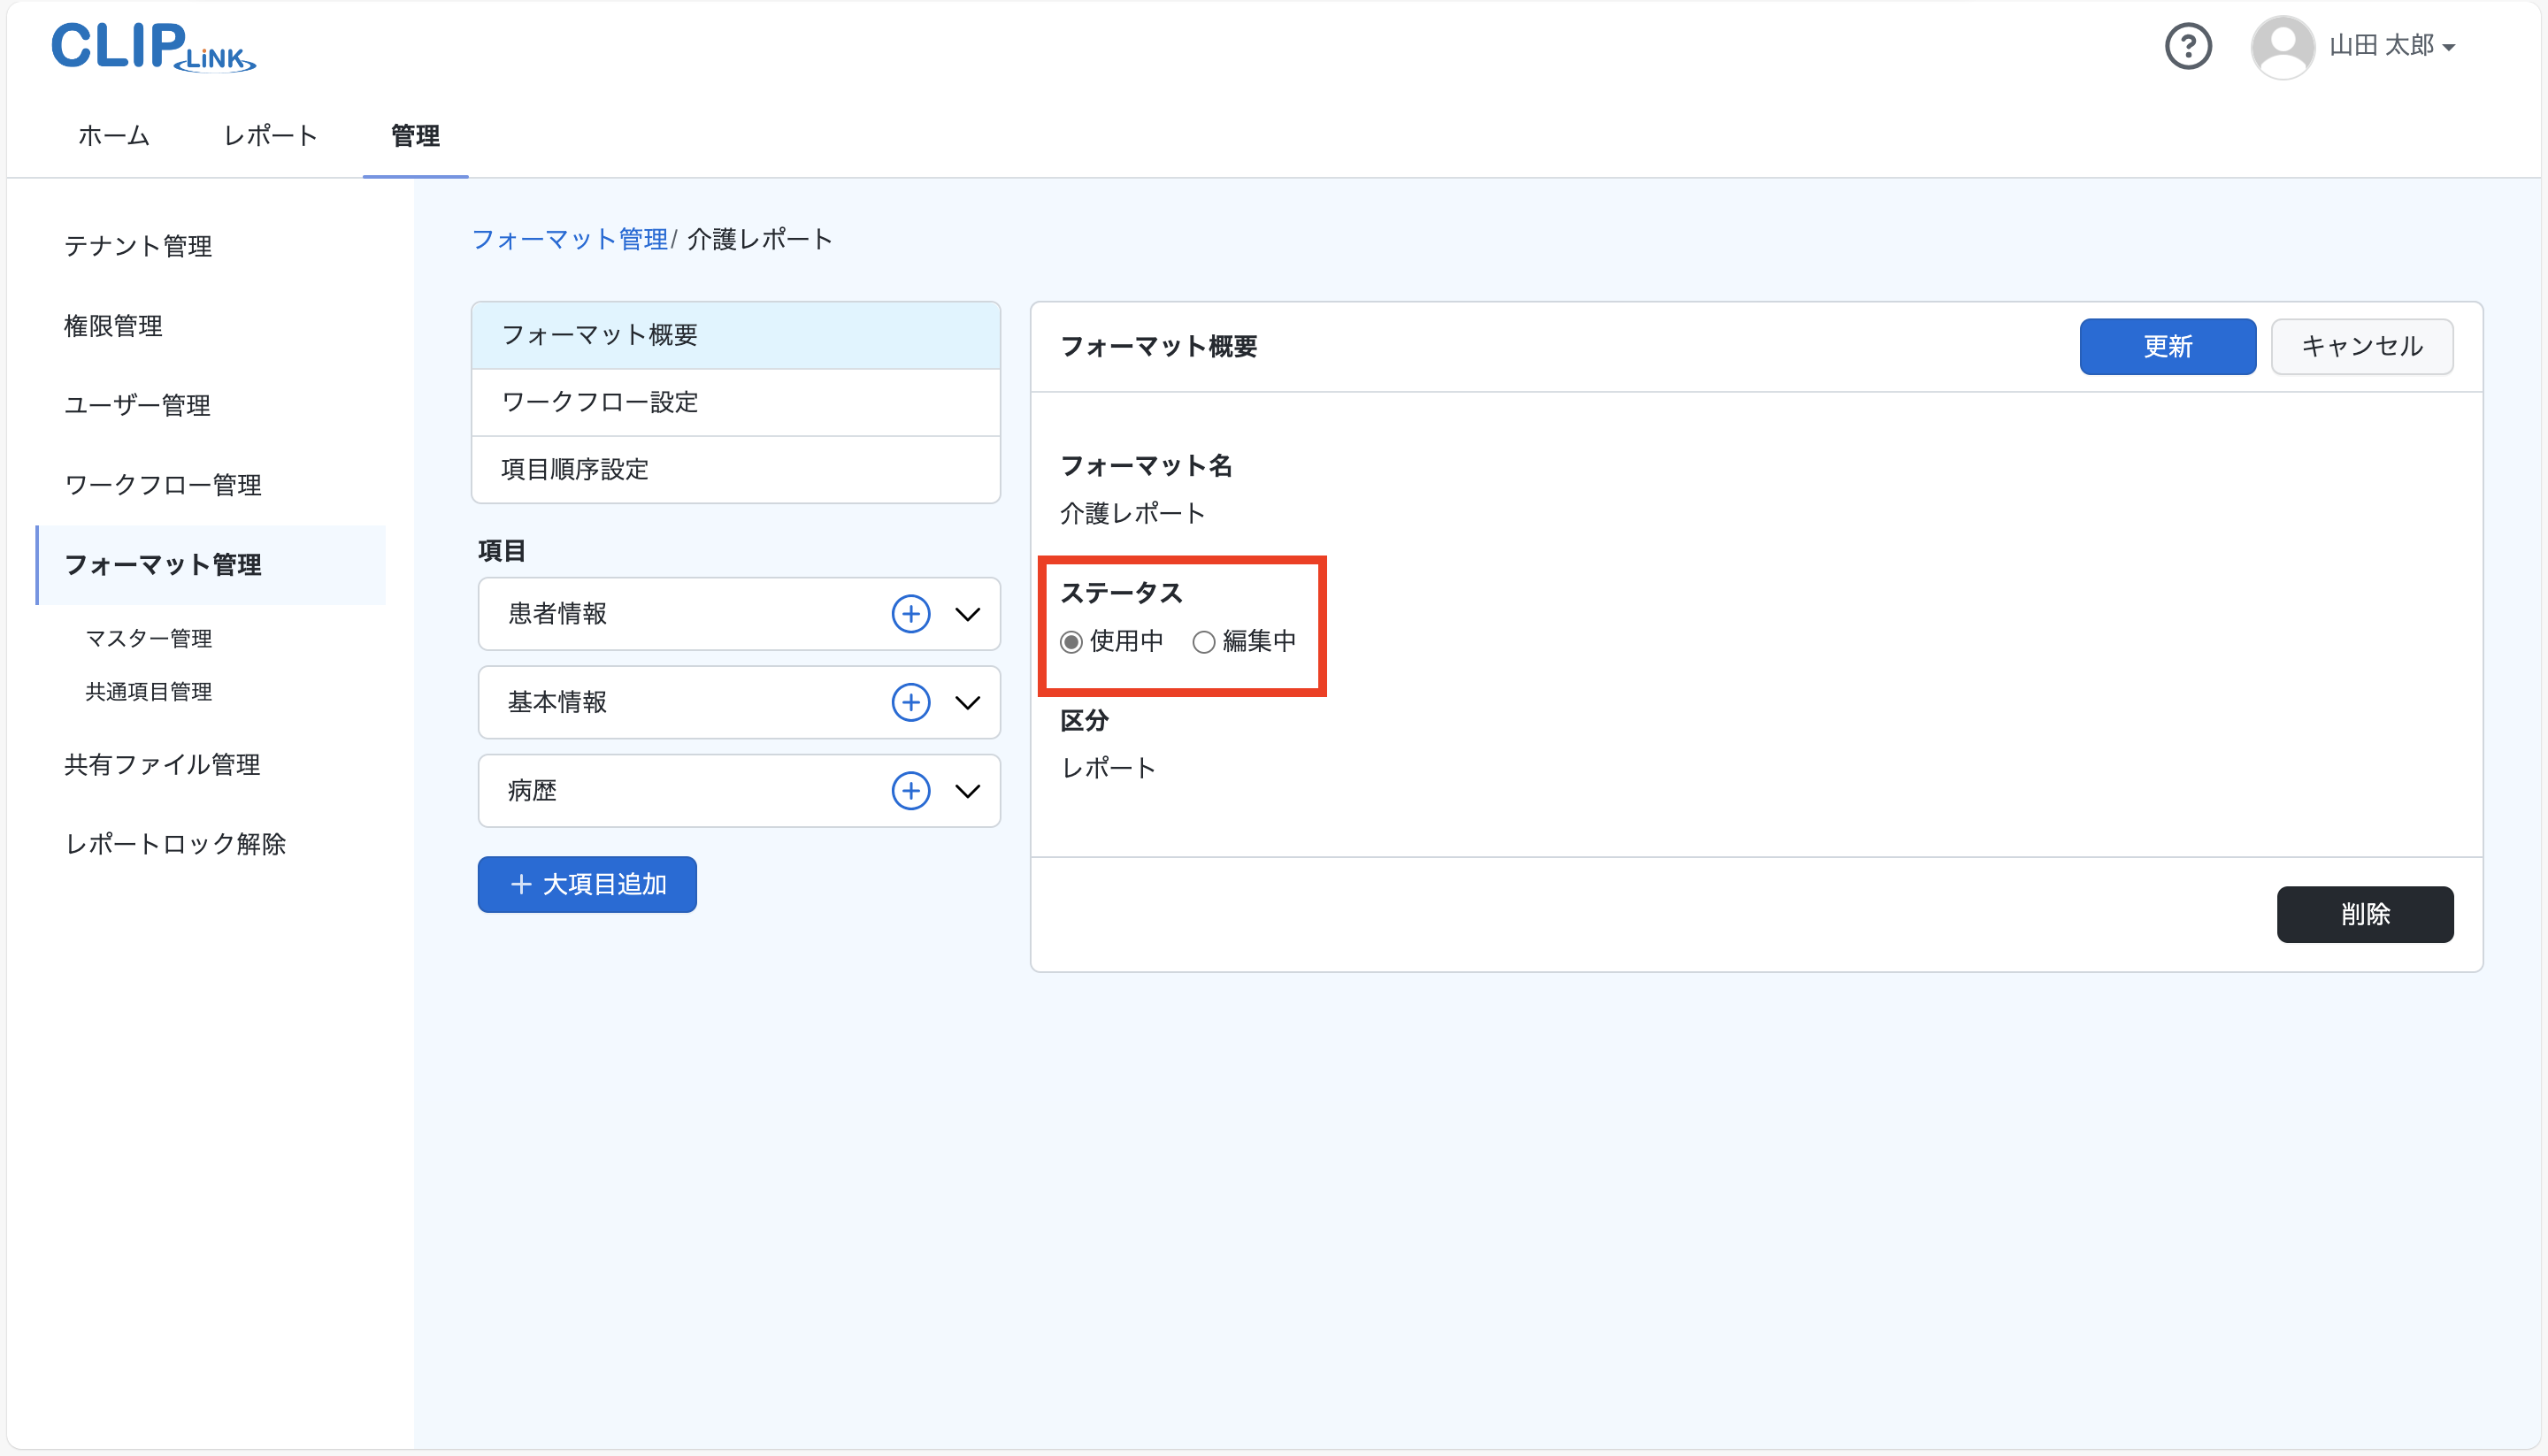Viewport: 2548px width, 1456px height.
Task: Click the help question mark icon
Action: coord(2187,47)
